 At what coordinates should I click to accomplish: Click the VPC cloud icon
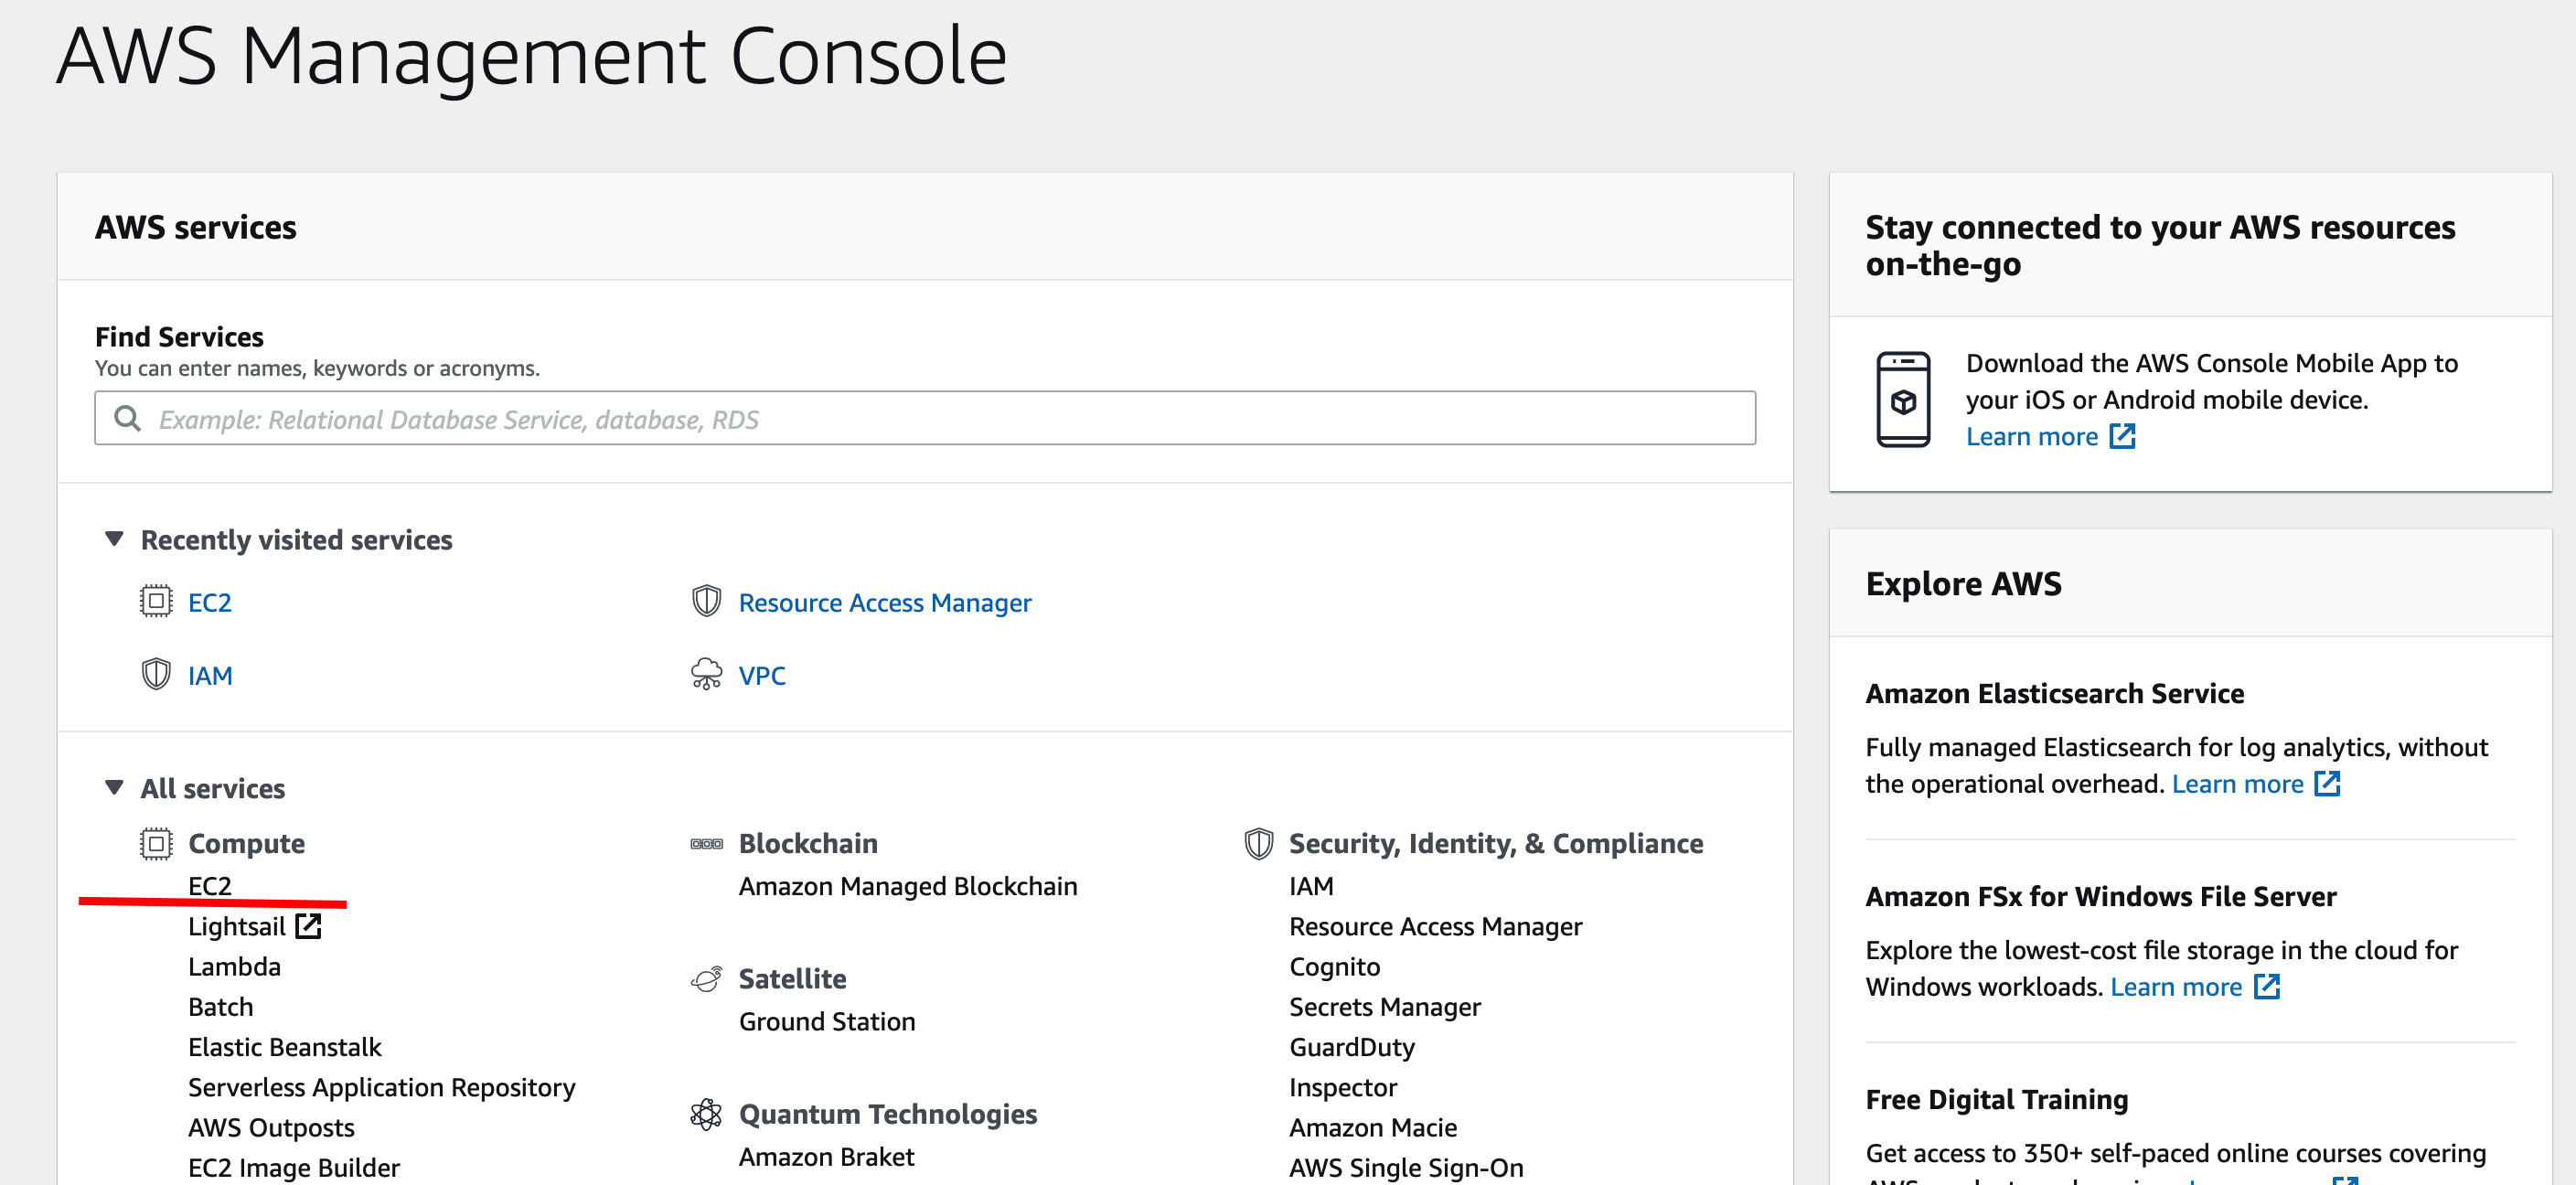tap(707, 674)
